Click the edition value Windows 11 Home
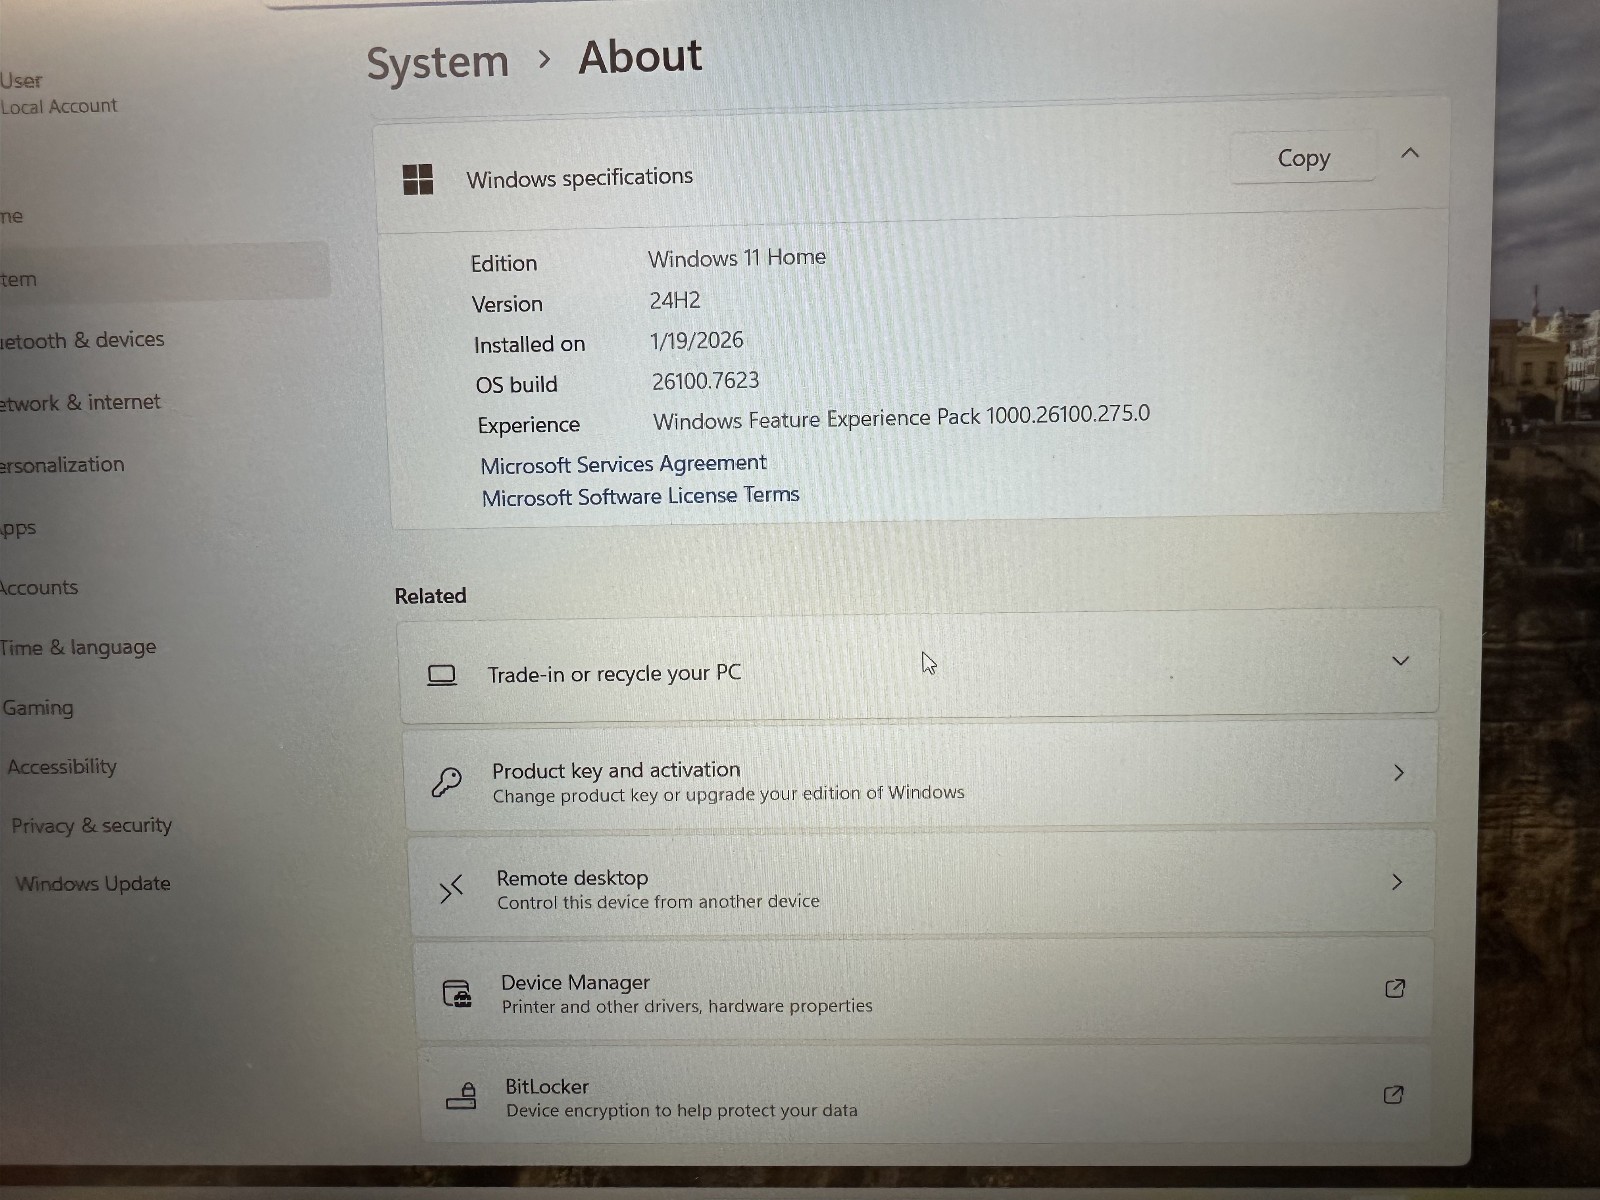This screenshot has height=1200, width=1600. tap(737, 258)
